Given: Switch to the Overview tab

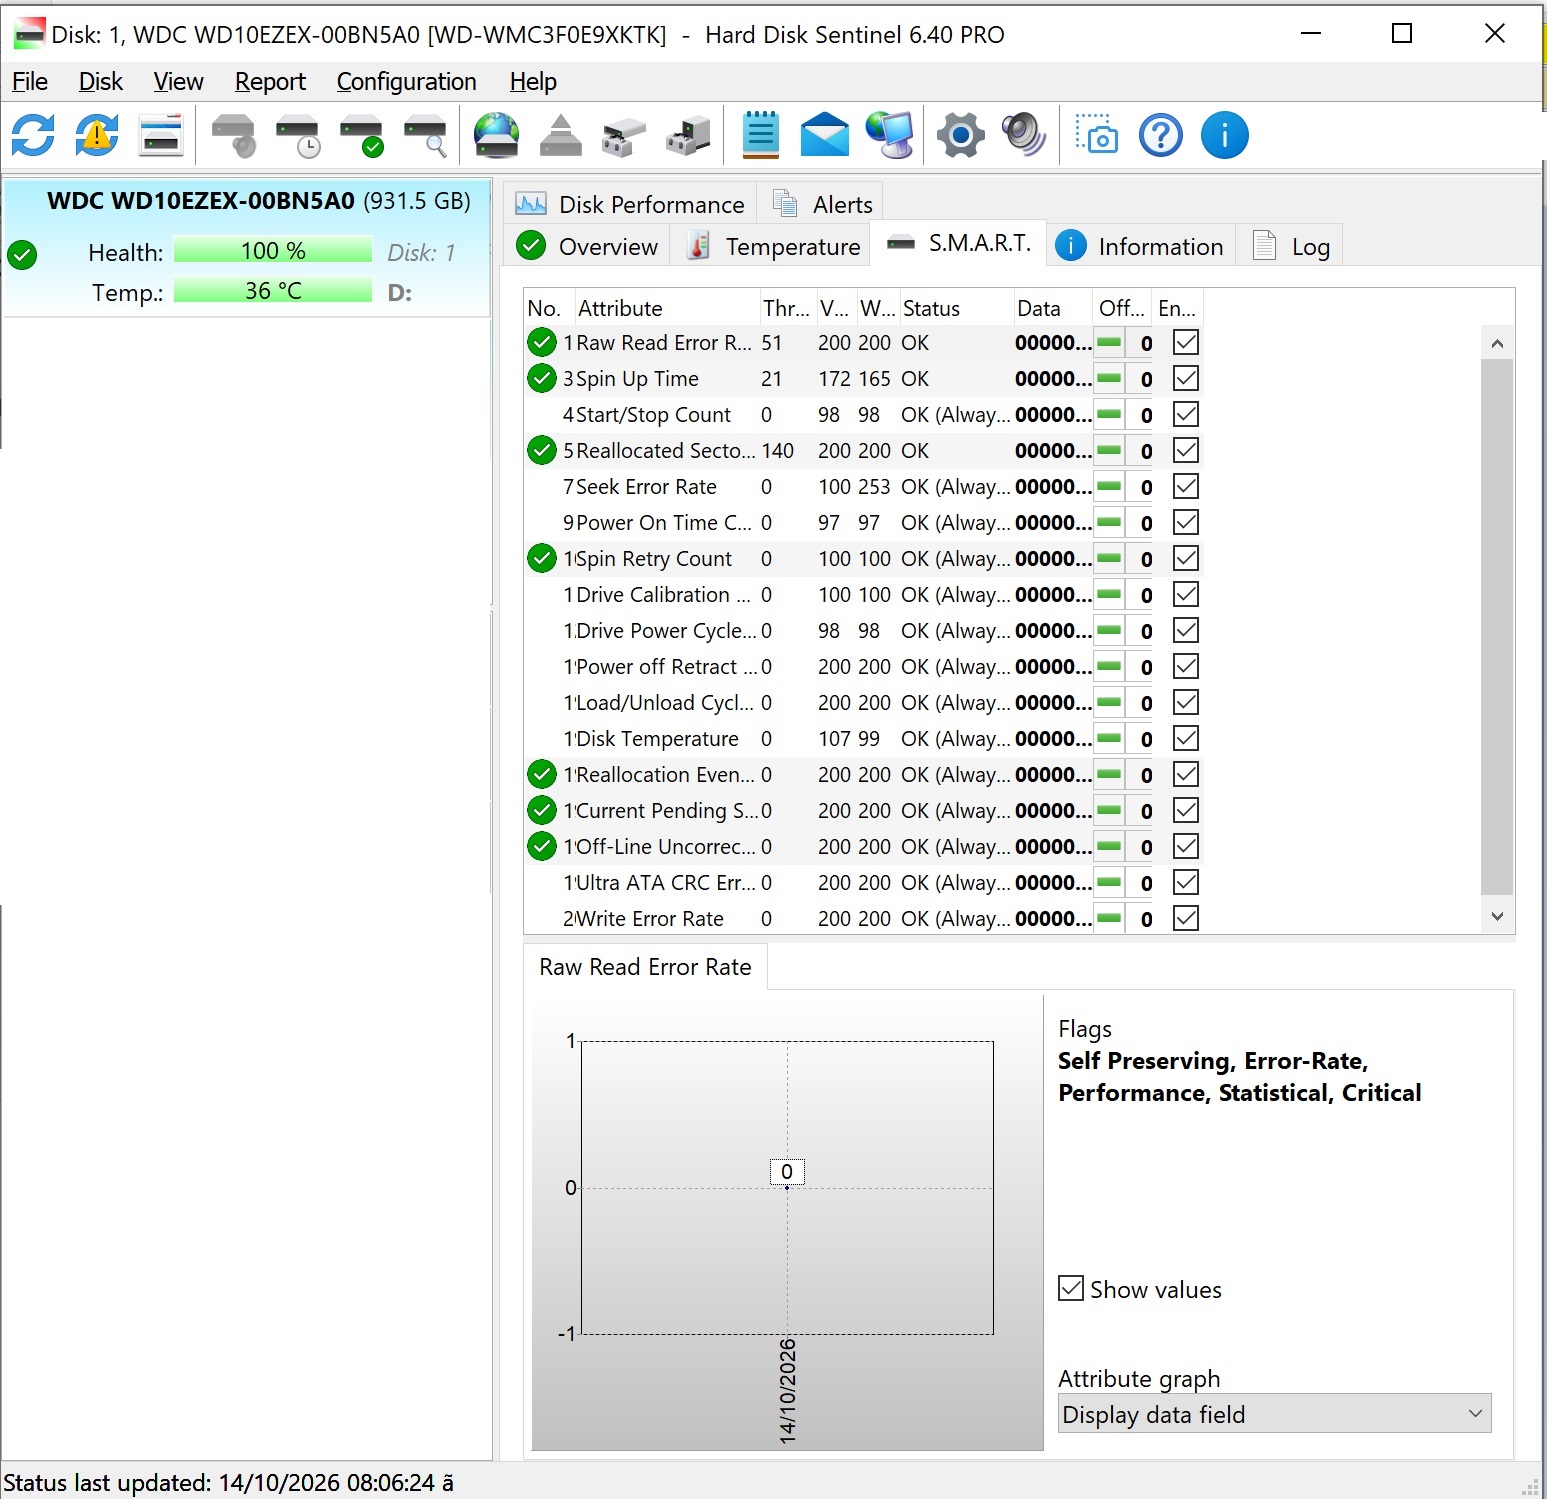Looking at the screenshot, I should [x=588, y=246].
